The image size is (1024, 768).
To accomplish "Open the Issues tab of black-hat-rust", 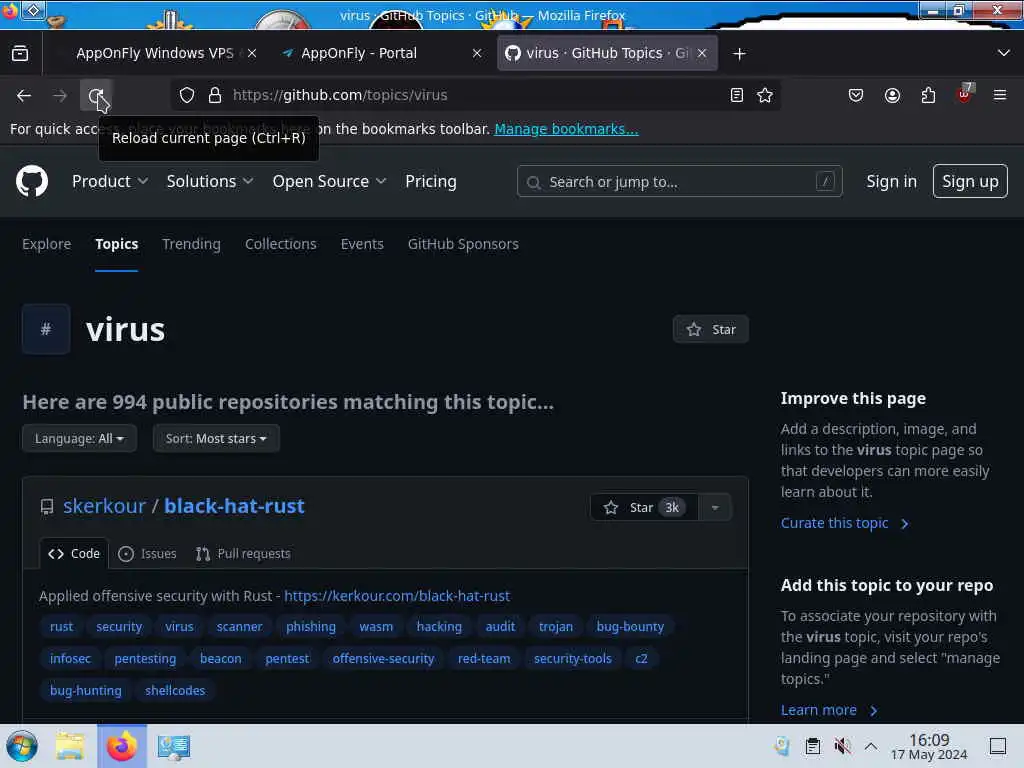I will (148, 554).
